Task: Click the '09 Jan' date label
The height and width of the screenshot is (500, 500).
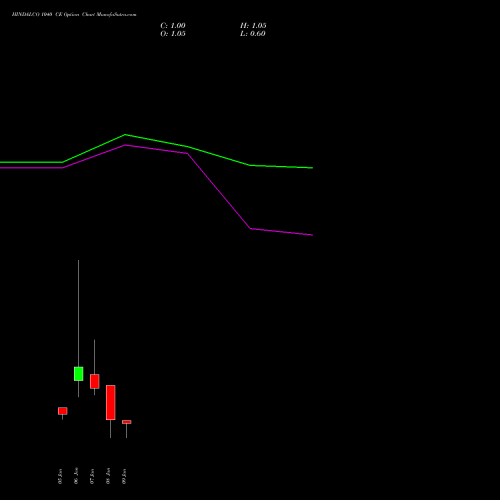Action: coord(124,476)
